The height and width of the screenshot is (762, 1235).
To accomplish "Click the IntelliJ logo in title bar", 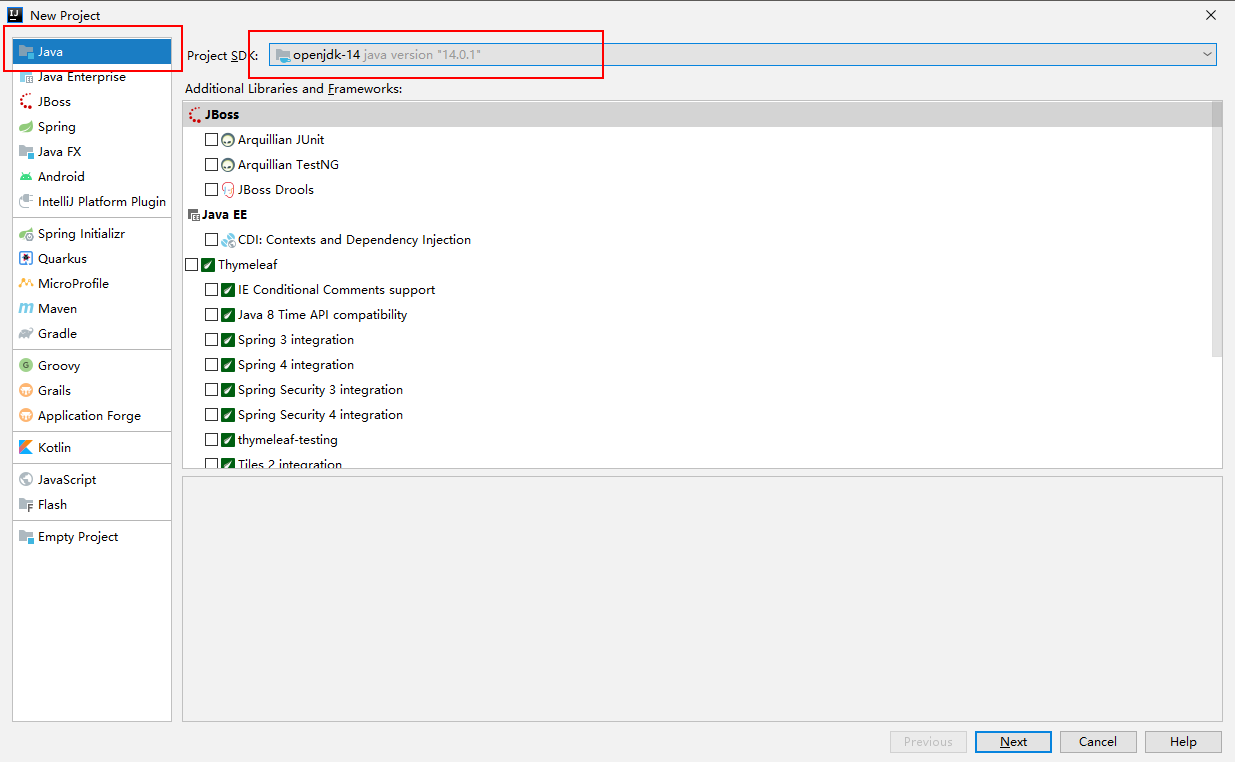I will pyautogui.click(x=15, y=15).
